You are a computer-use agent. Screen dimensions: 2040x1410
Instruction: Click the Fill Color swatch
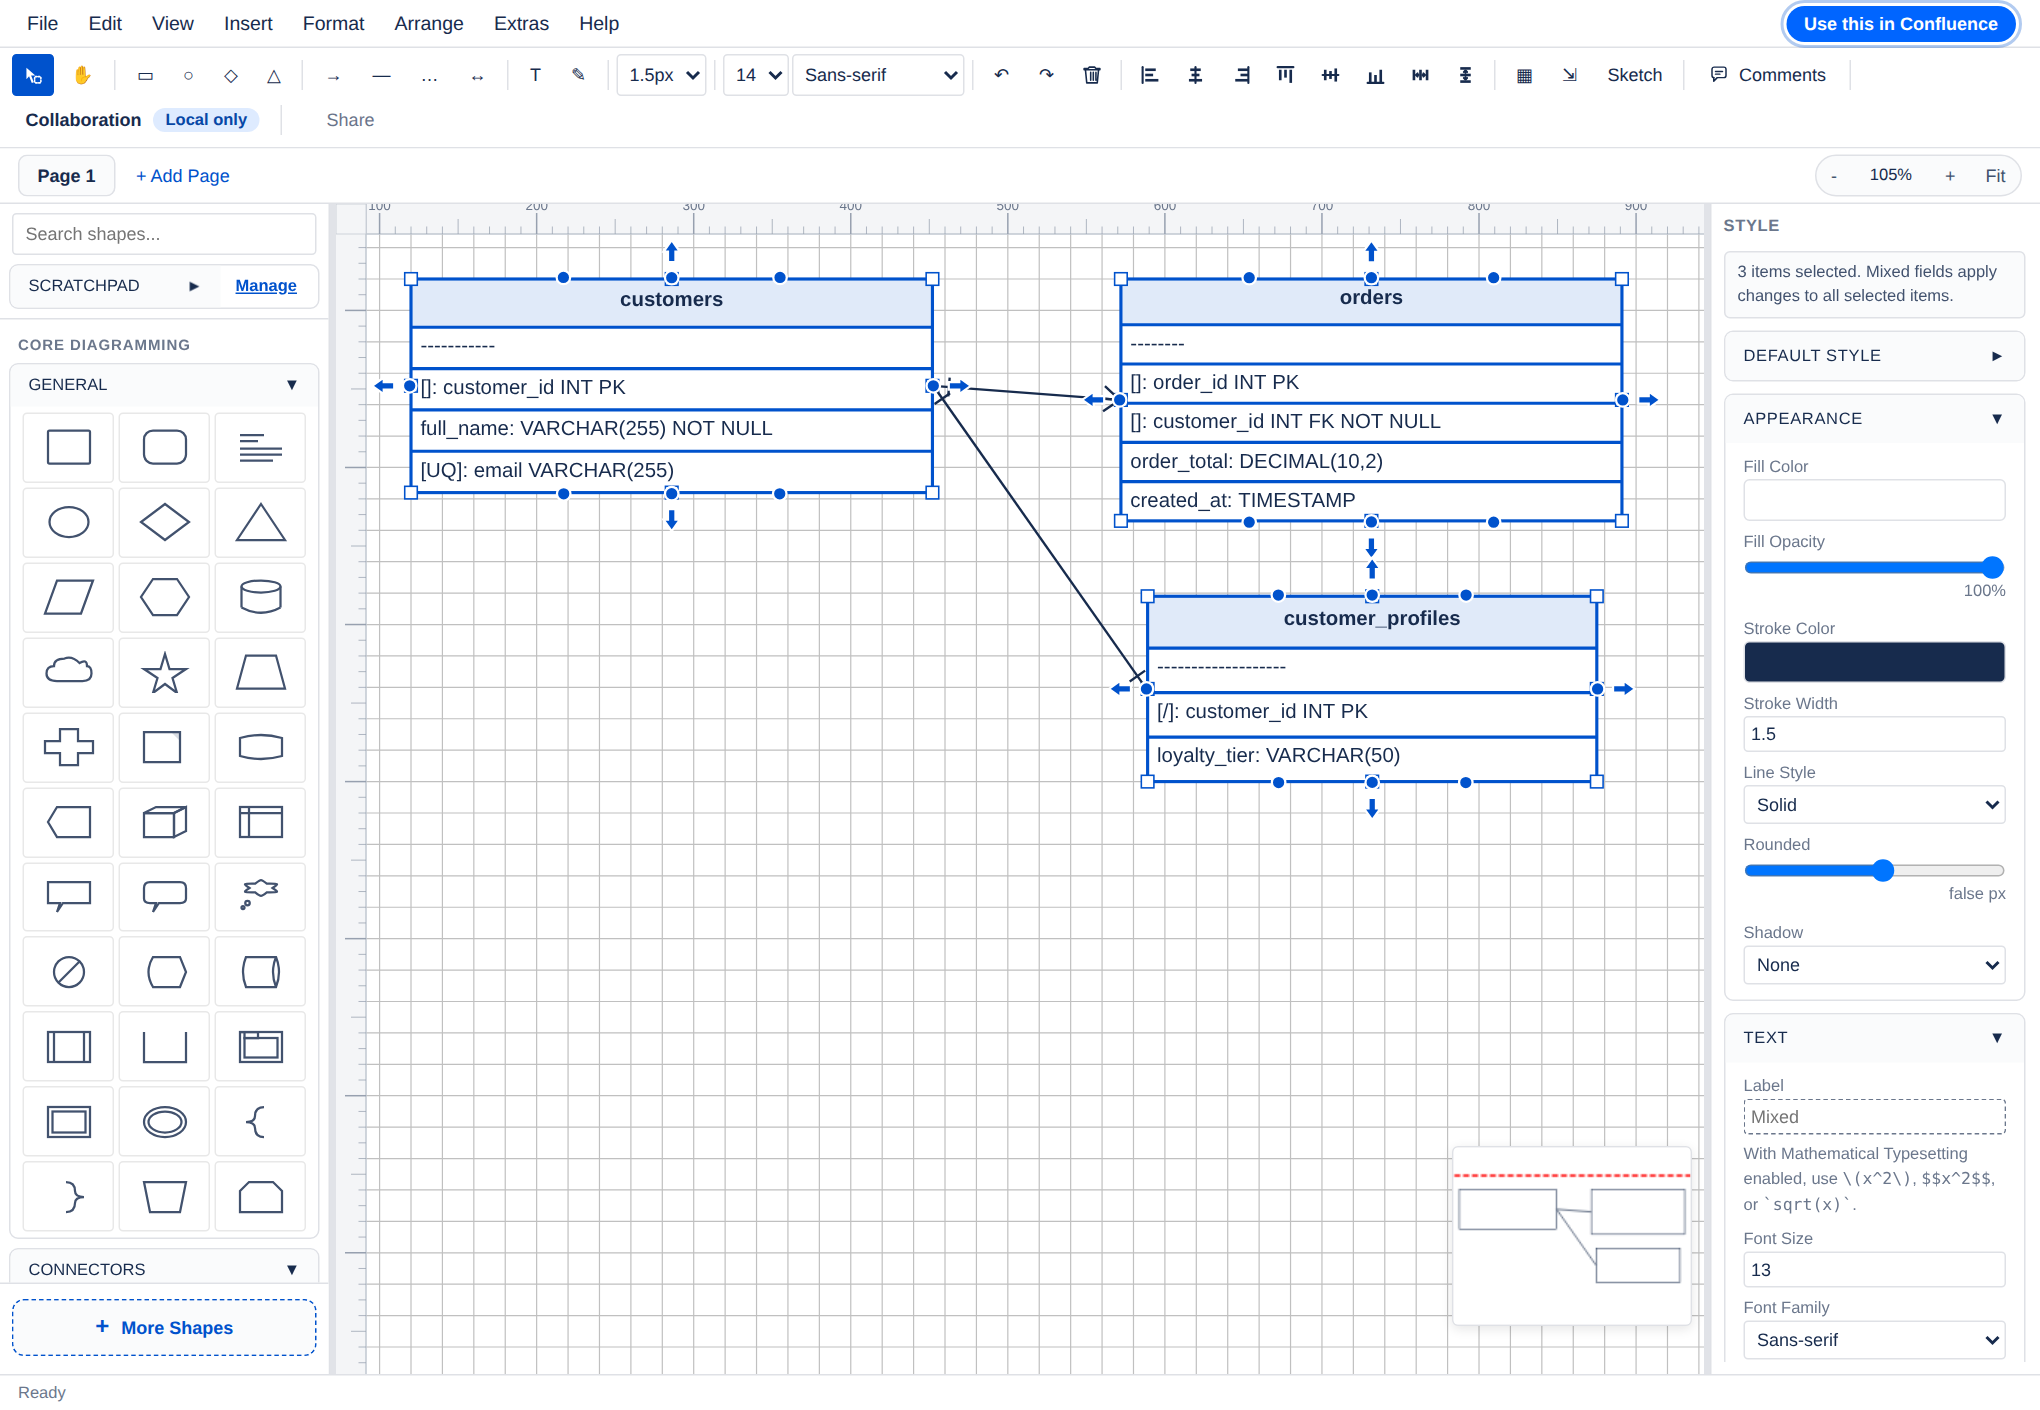point(1874,500)
